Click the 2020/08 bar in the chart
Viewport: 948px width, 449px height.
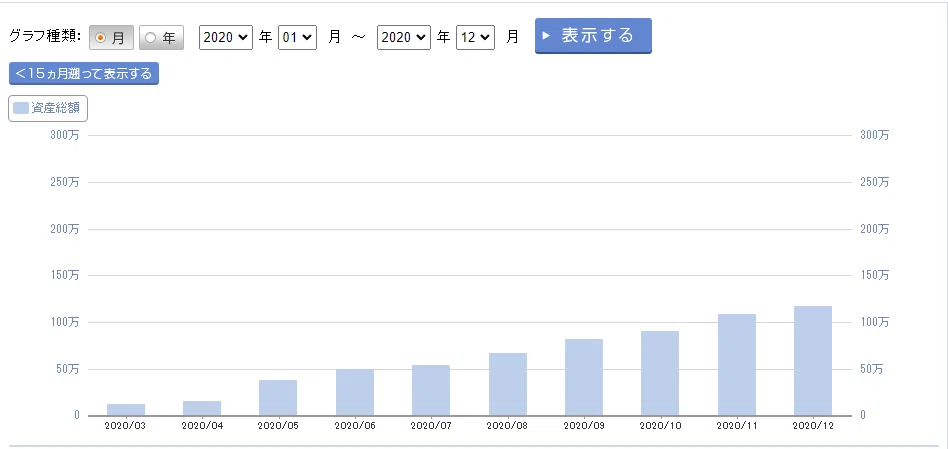click(x=508, y=384)
